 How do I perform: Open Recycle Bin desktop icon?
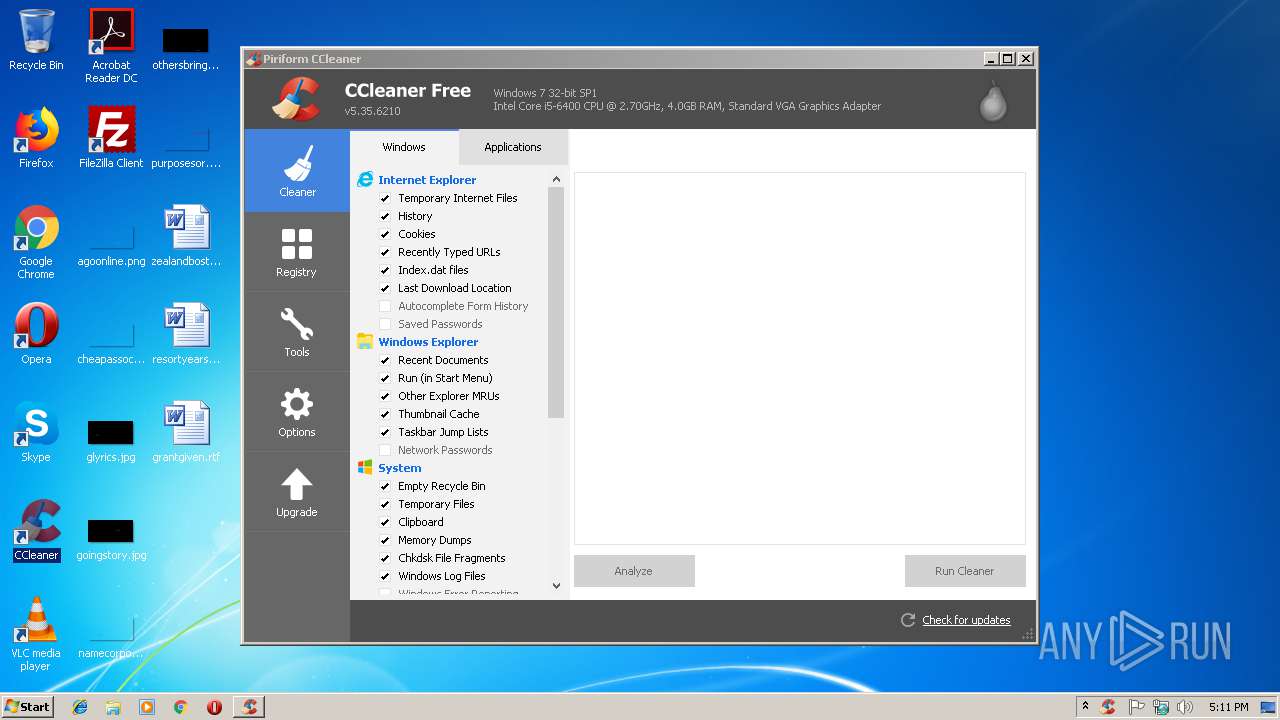click(x=36, y=40)
